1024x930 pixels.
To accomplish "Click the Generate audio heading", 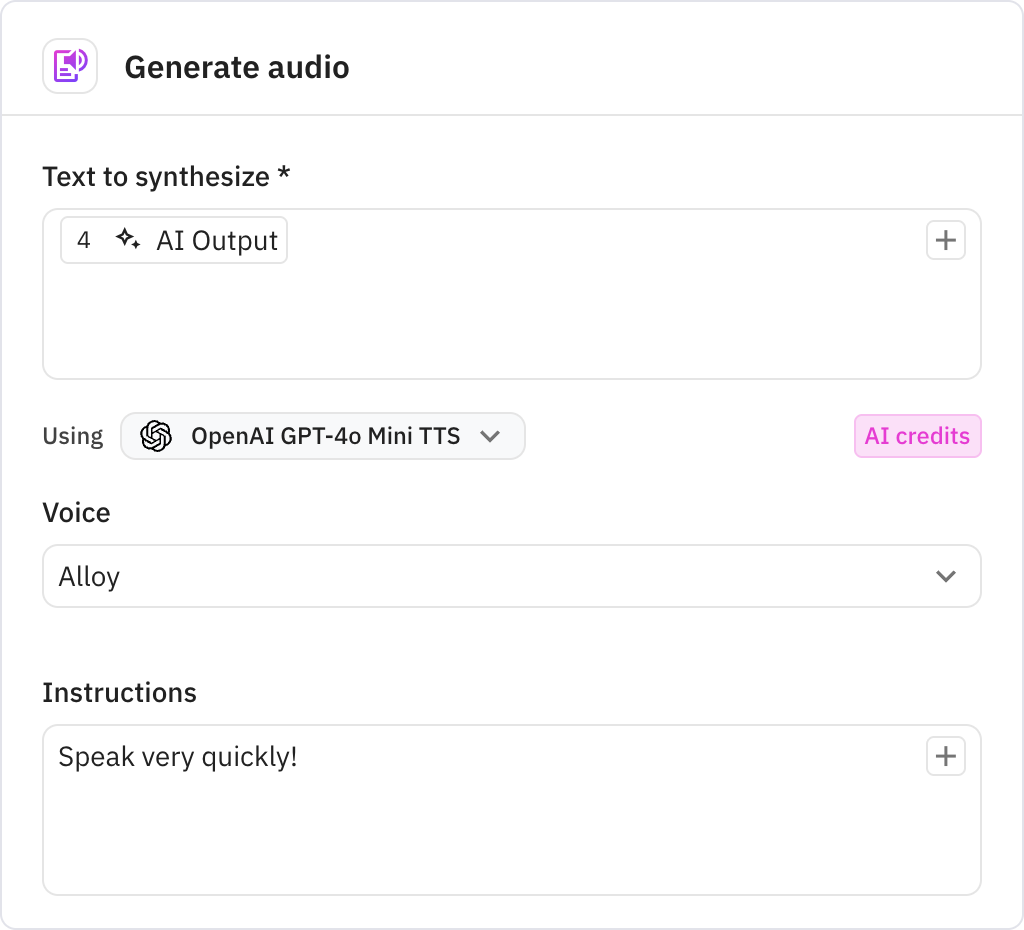I will coord(237,67).
